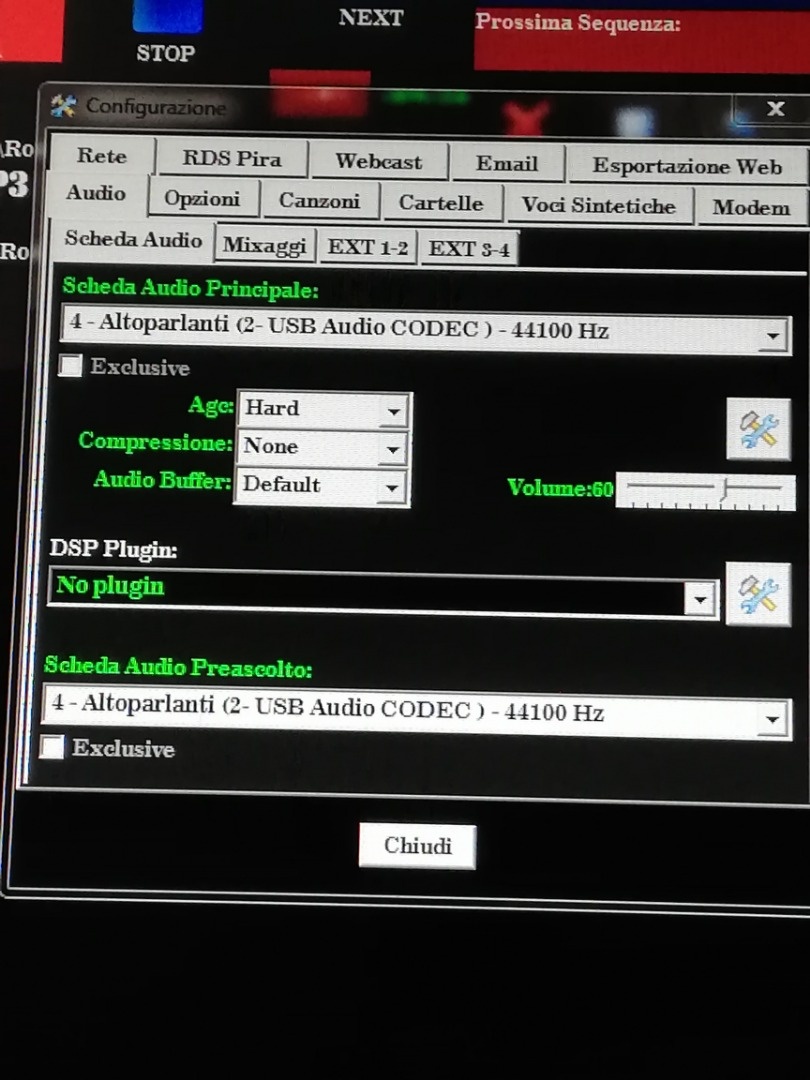Select the Voci Sintetiche tab
810x1080 pixels.
click(x=598, y=206)
